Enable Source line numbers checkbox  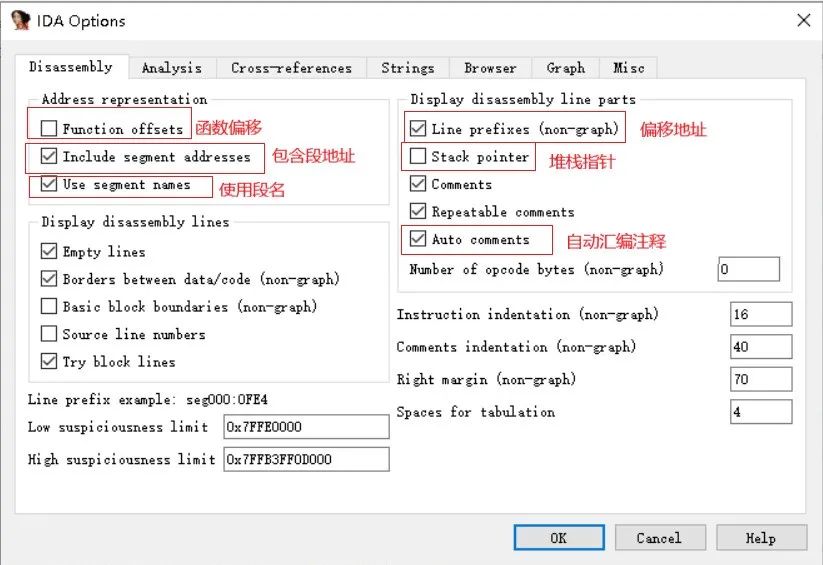click(x=49, y=333)
